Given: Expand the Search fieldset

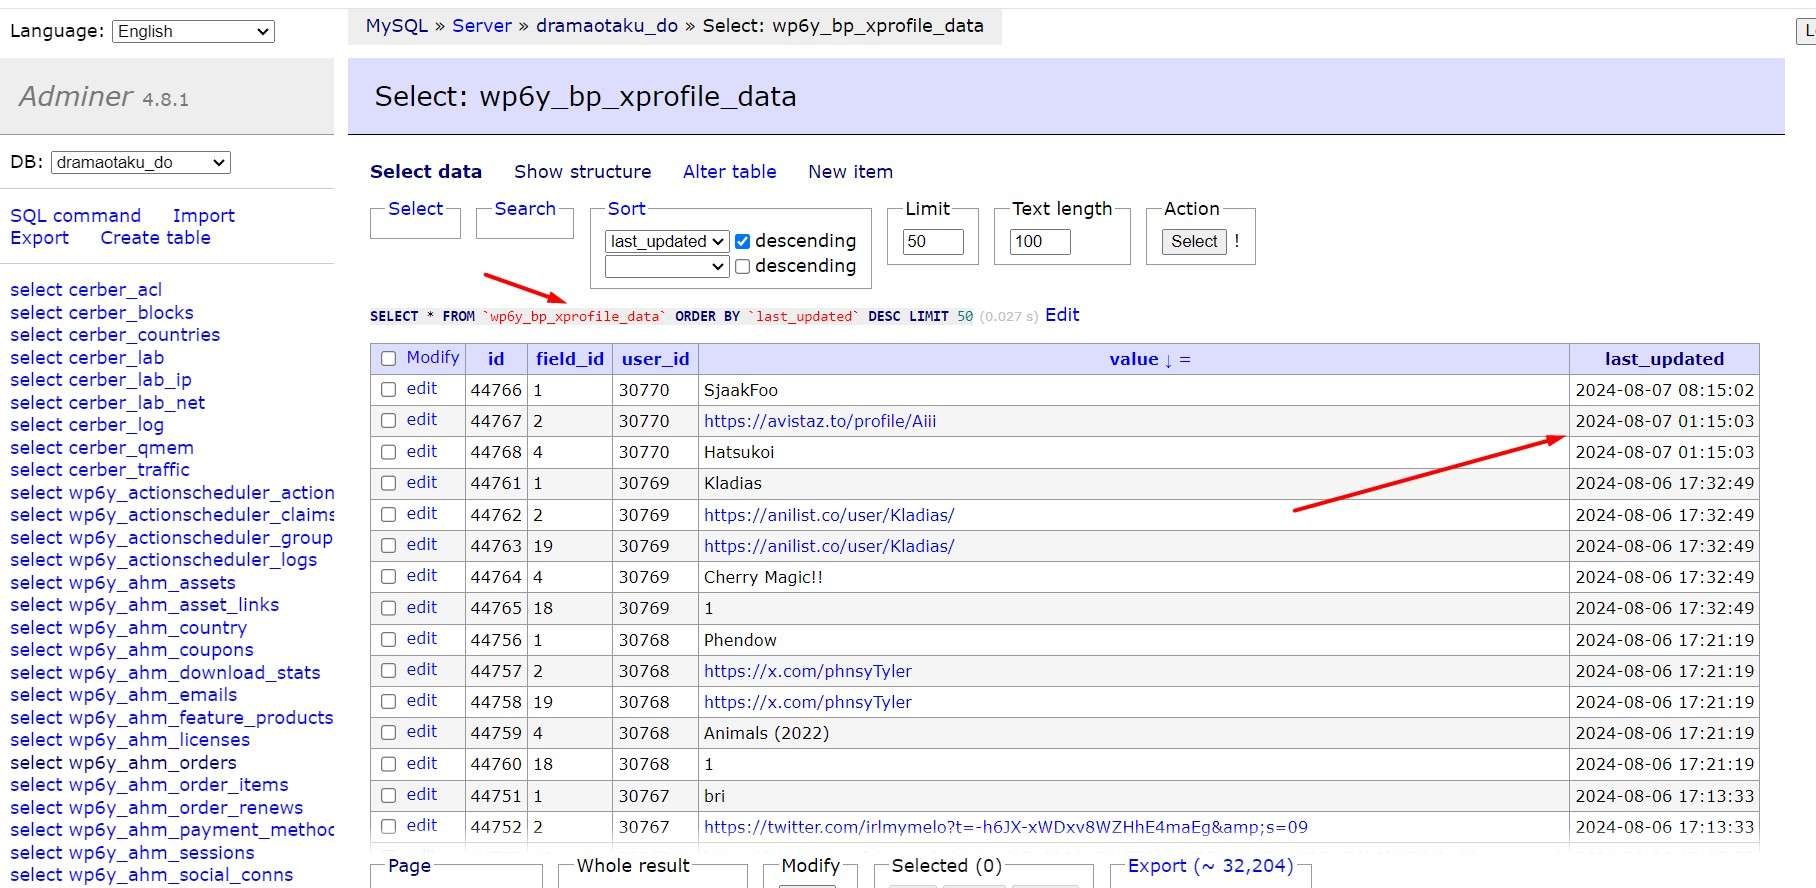Looking at the screenshot, I should [x=524, y=209].
